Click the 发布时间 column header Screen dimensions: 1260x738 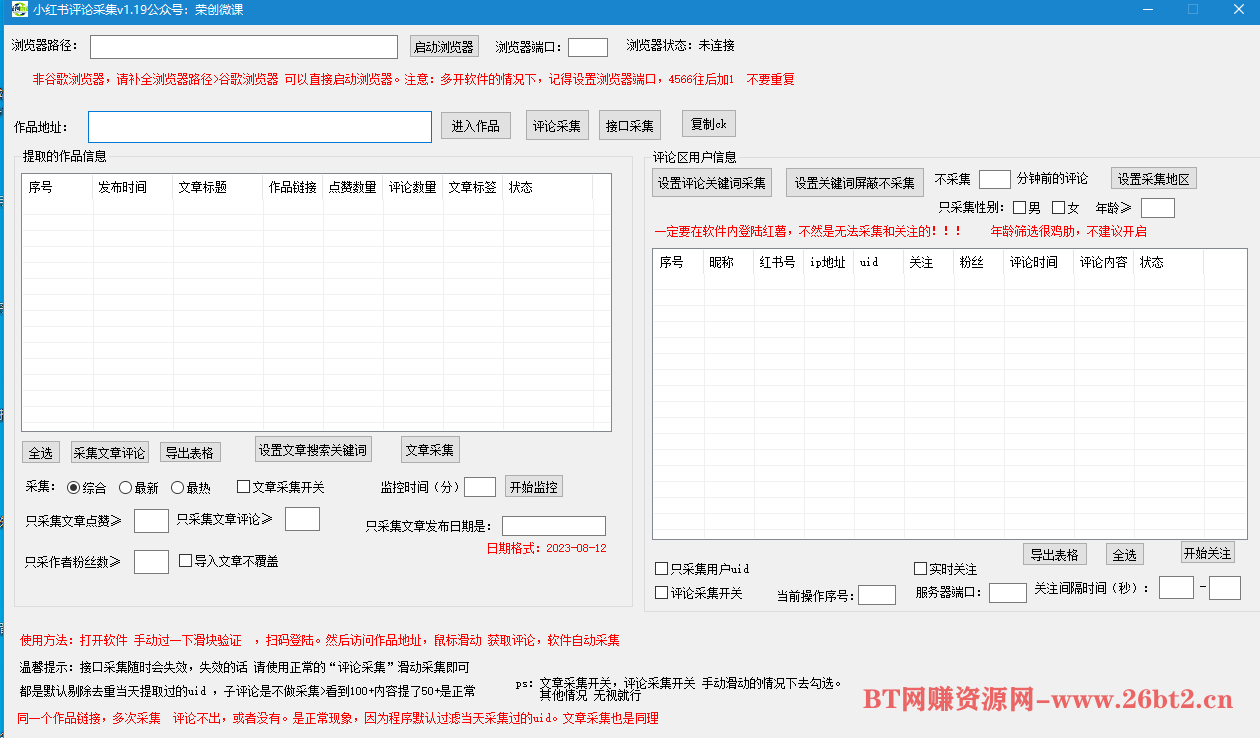(122, 187)
